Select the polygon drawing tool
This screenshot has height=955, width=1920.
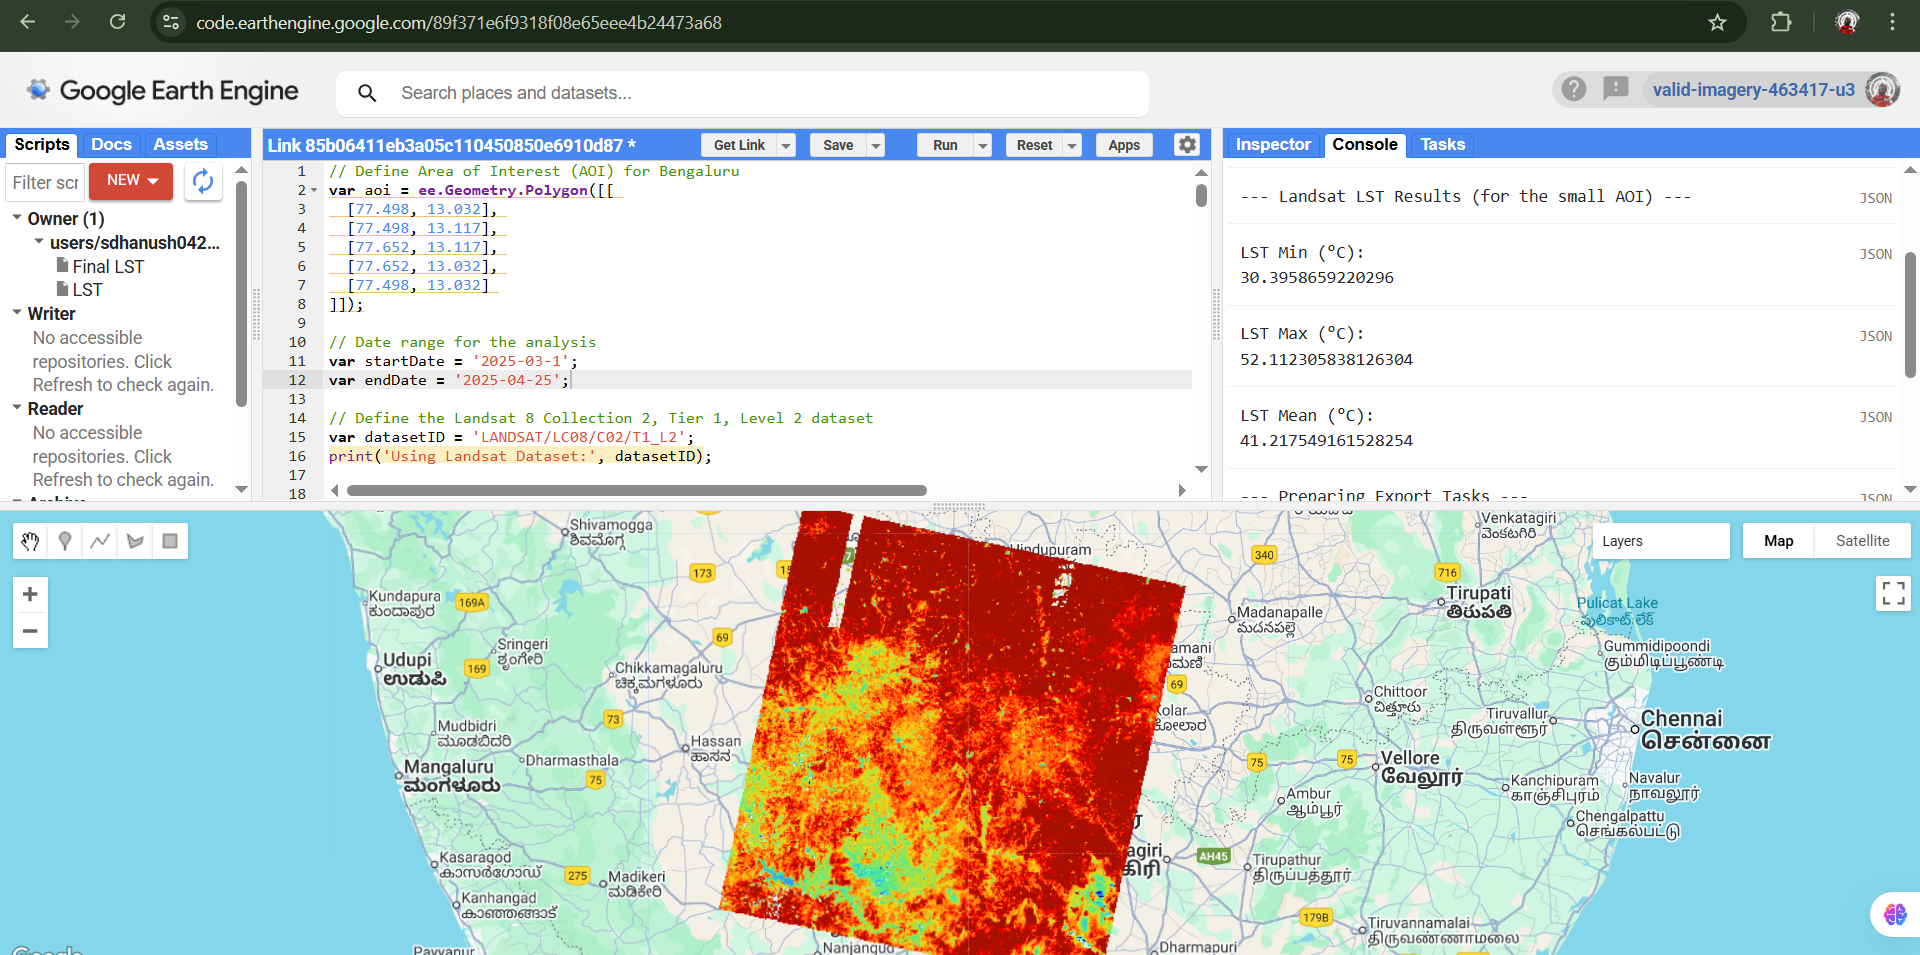pos(135,541)
